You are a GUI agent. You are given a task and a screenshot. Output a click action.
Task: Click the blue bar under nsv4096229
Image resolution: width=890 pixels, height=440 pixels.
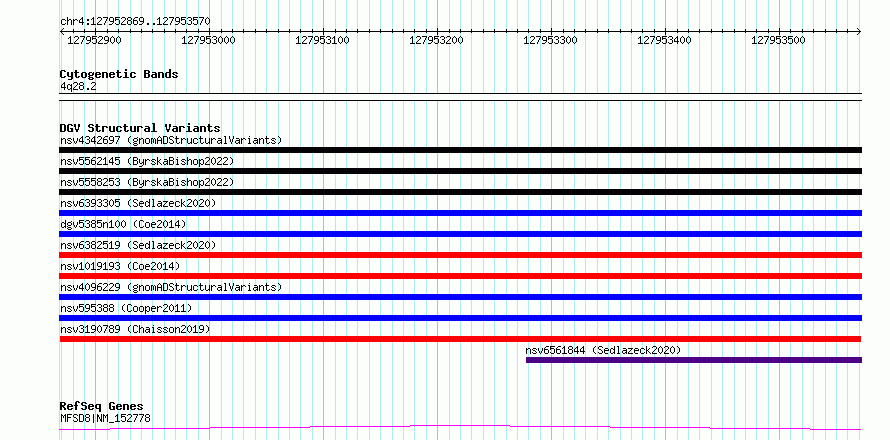[x=461, y=297]
